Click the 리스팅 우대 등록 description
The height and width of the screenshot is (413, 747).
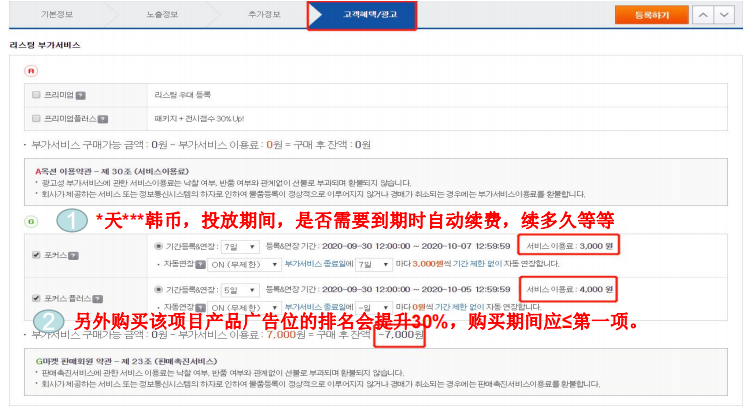(182, 95)
